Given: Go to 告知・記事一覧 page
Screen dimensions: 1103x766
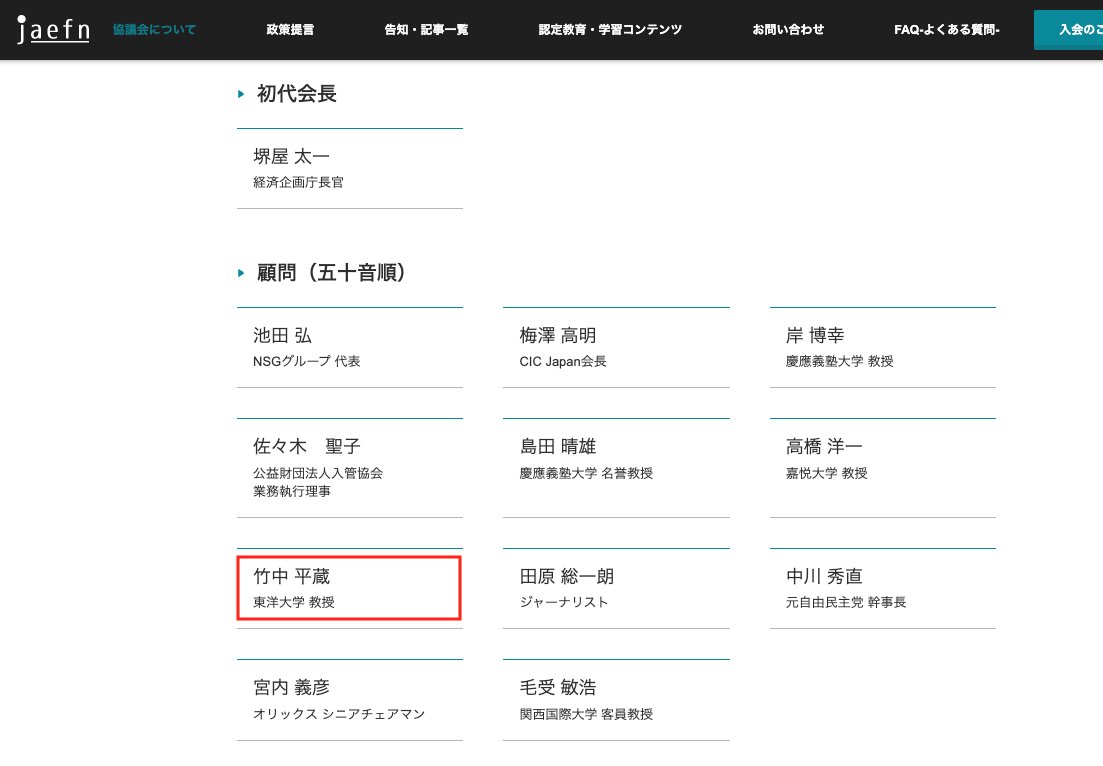Looking at the screenshot, I should (426, 30).
